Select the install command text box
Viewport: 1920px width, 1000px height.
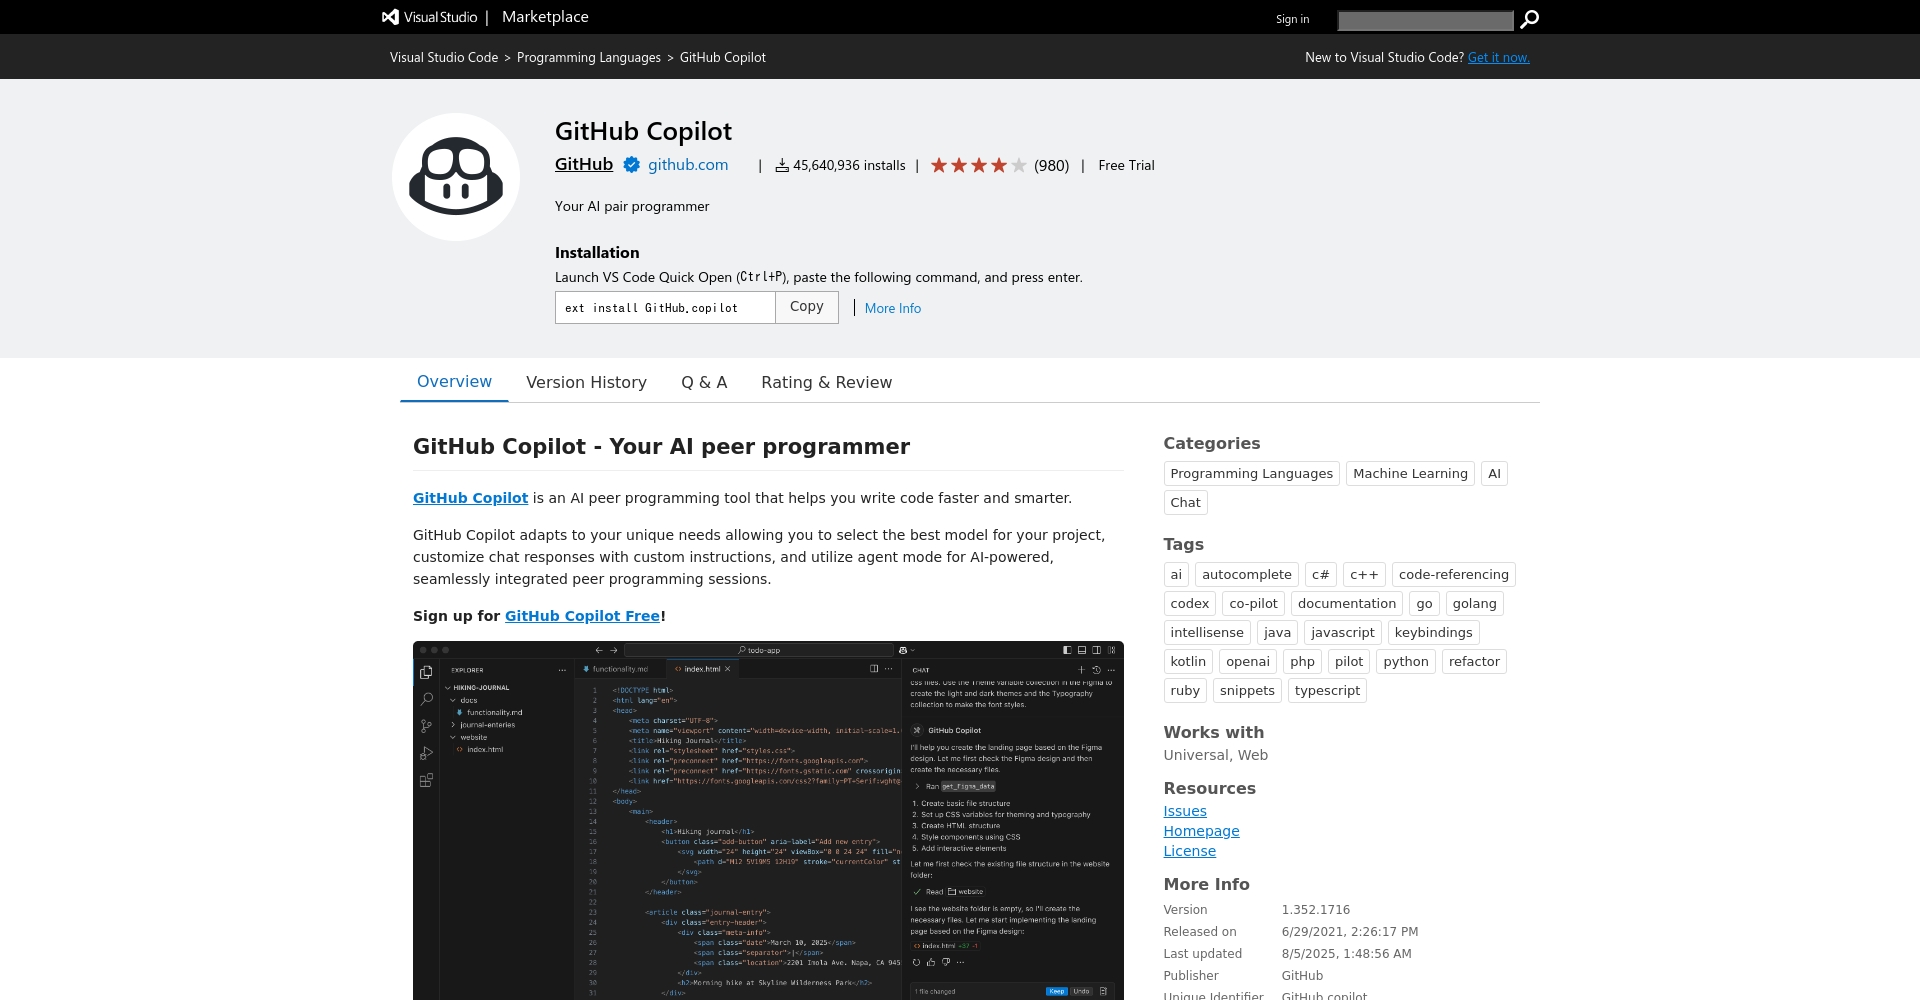tap(665, 308)
